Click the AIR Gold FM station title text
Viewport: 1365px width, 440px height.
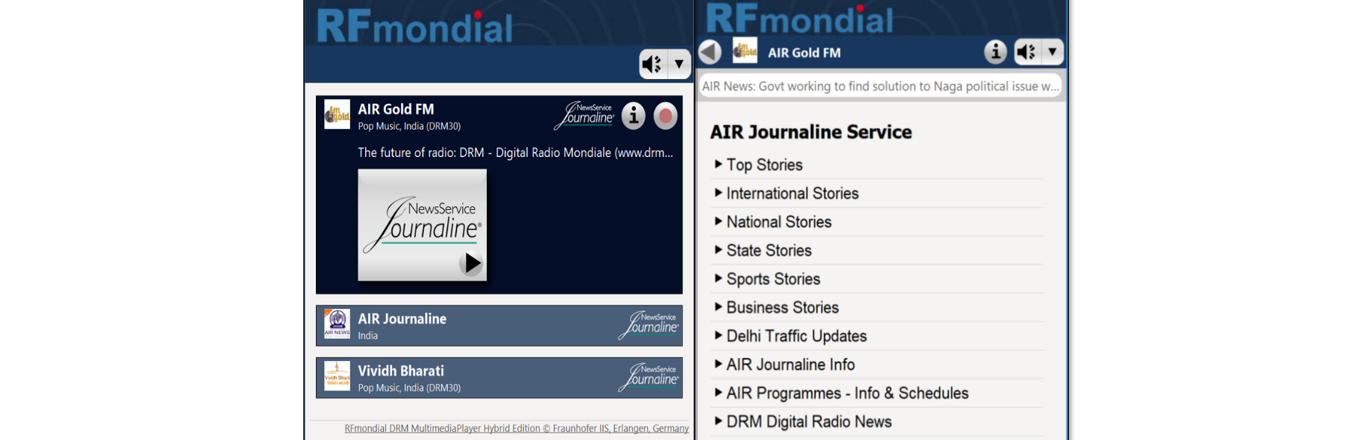pyautogui.click(x=396, y=109)
